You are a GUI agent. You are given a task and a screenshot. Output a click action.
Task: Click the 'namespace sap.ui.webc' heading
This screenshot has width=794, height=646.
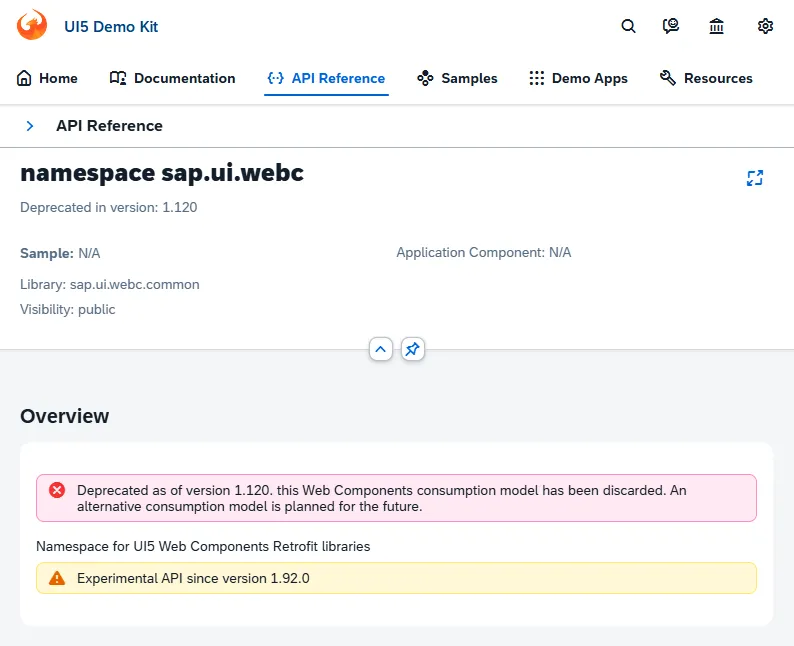point(162,173)
